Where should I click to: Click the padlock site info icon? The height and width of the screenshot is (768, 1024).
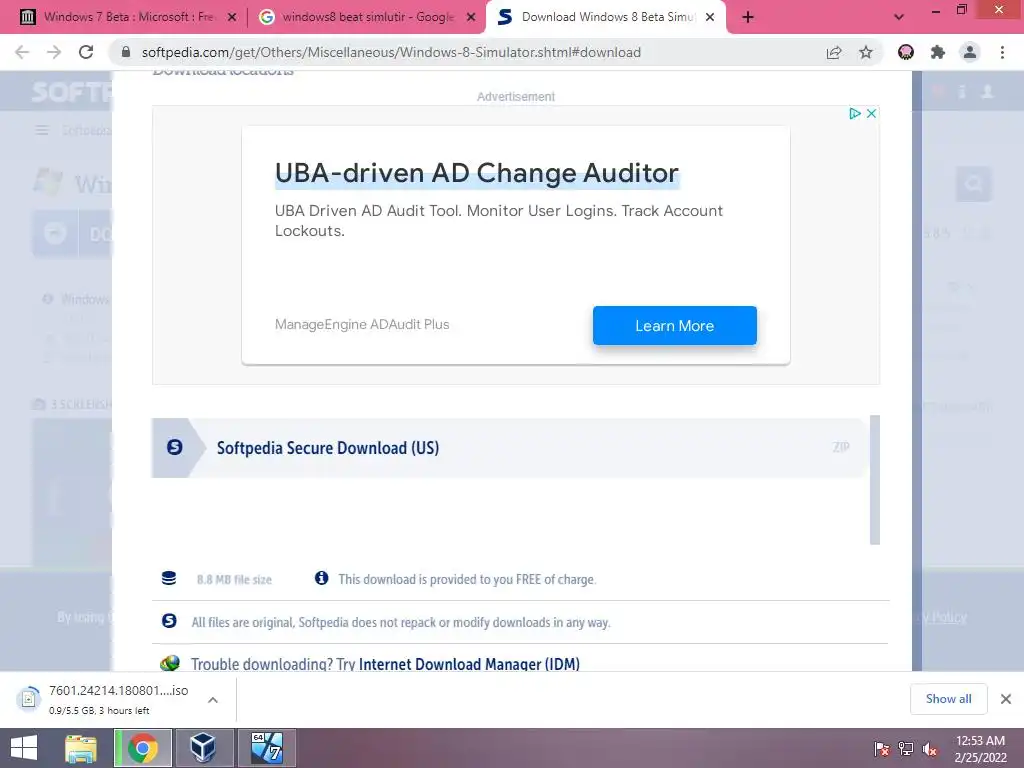tap(126, 52)
